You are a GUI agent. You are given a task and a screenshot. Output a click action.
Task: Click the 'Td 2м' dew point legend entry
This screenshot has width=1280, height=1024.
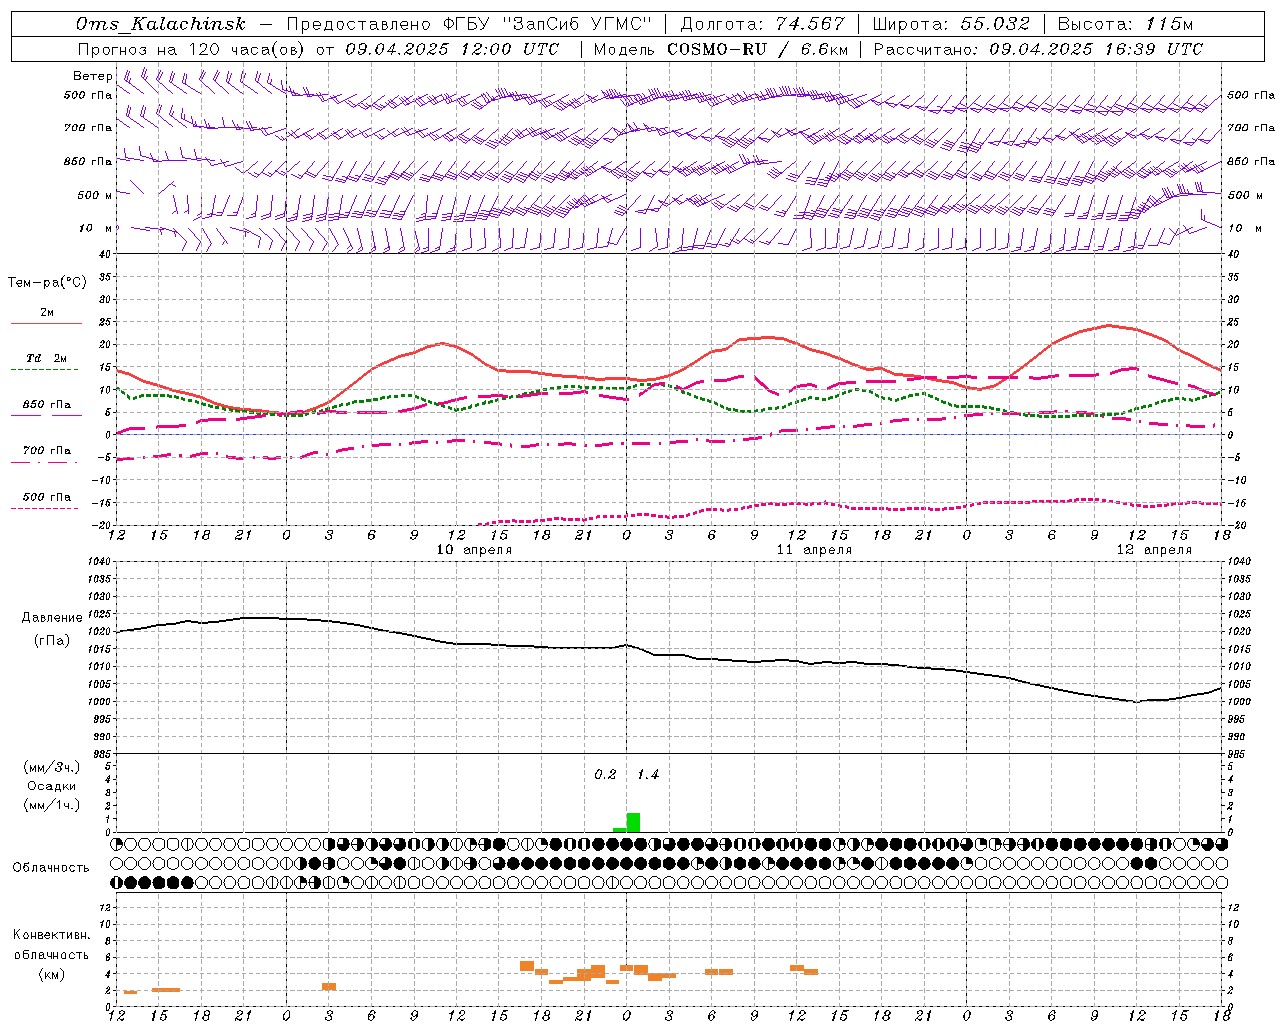click(x=46, y=358)
